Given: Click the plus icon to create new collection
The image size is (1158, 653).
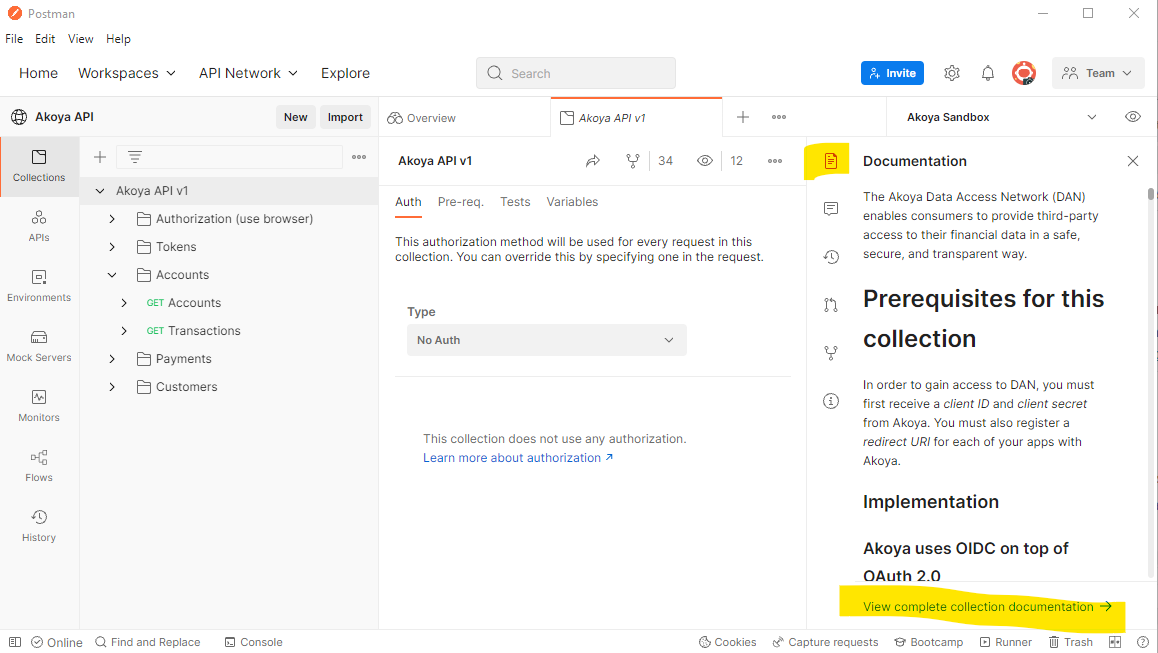Looking at the screenshot, I should tap(100, 157).
